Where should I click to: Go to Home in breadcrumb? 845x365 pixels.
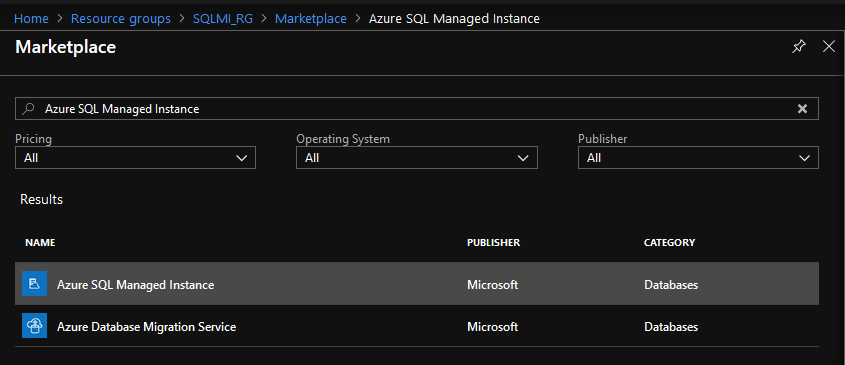pos(31,19)
